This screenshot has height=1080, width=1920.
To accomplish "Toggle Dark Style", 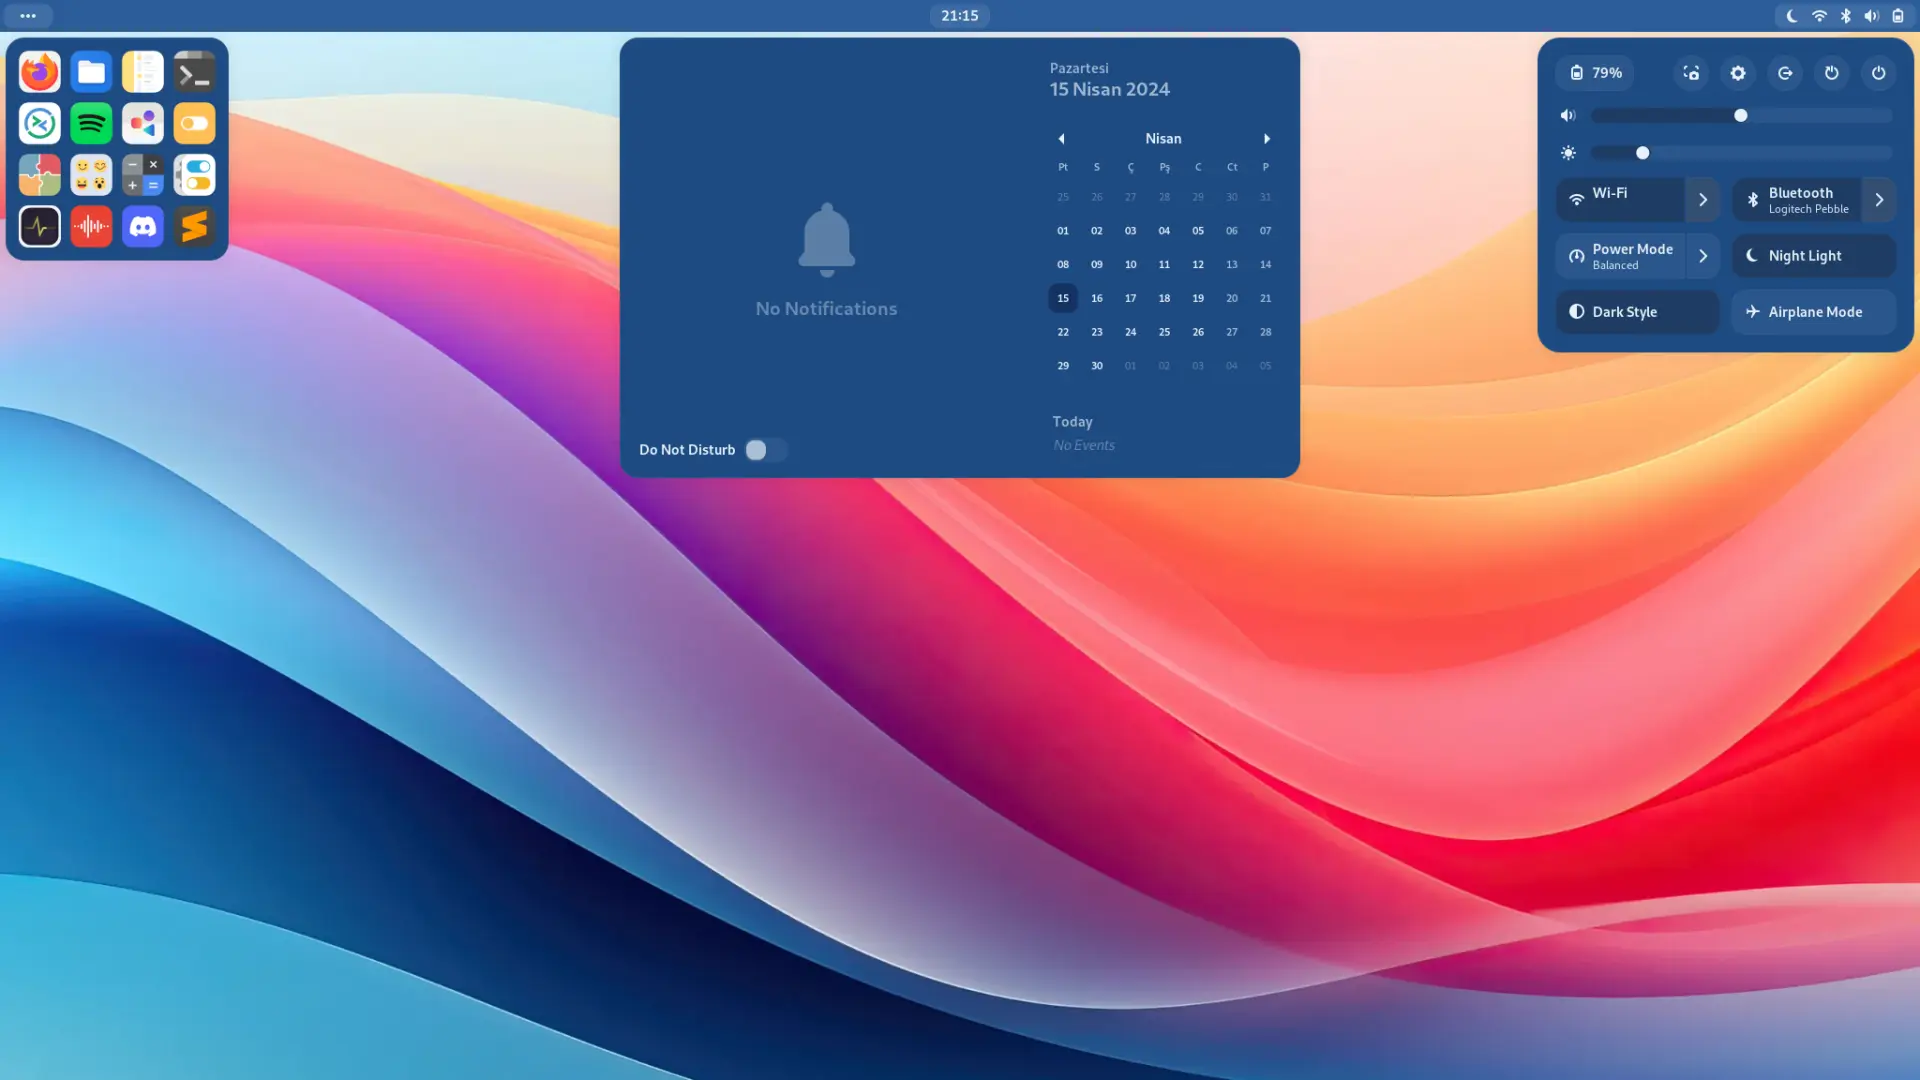I will (x=1637, y=312).
